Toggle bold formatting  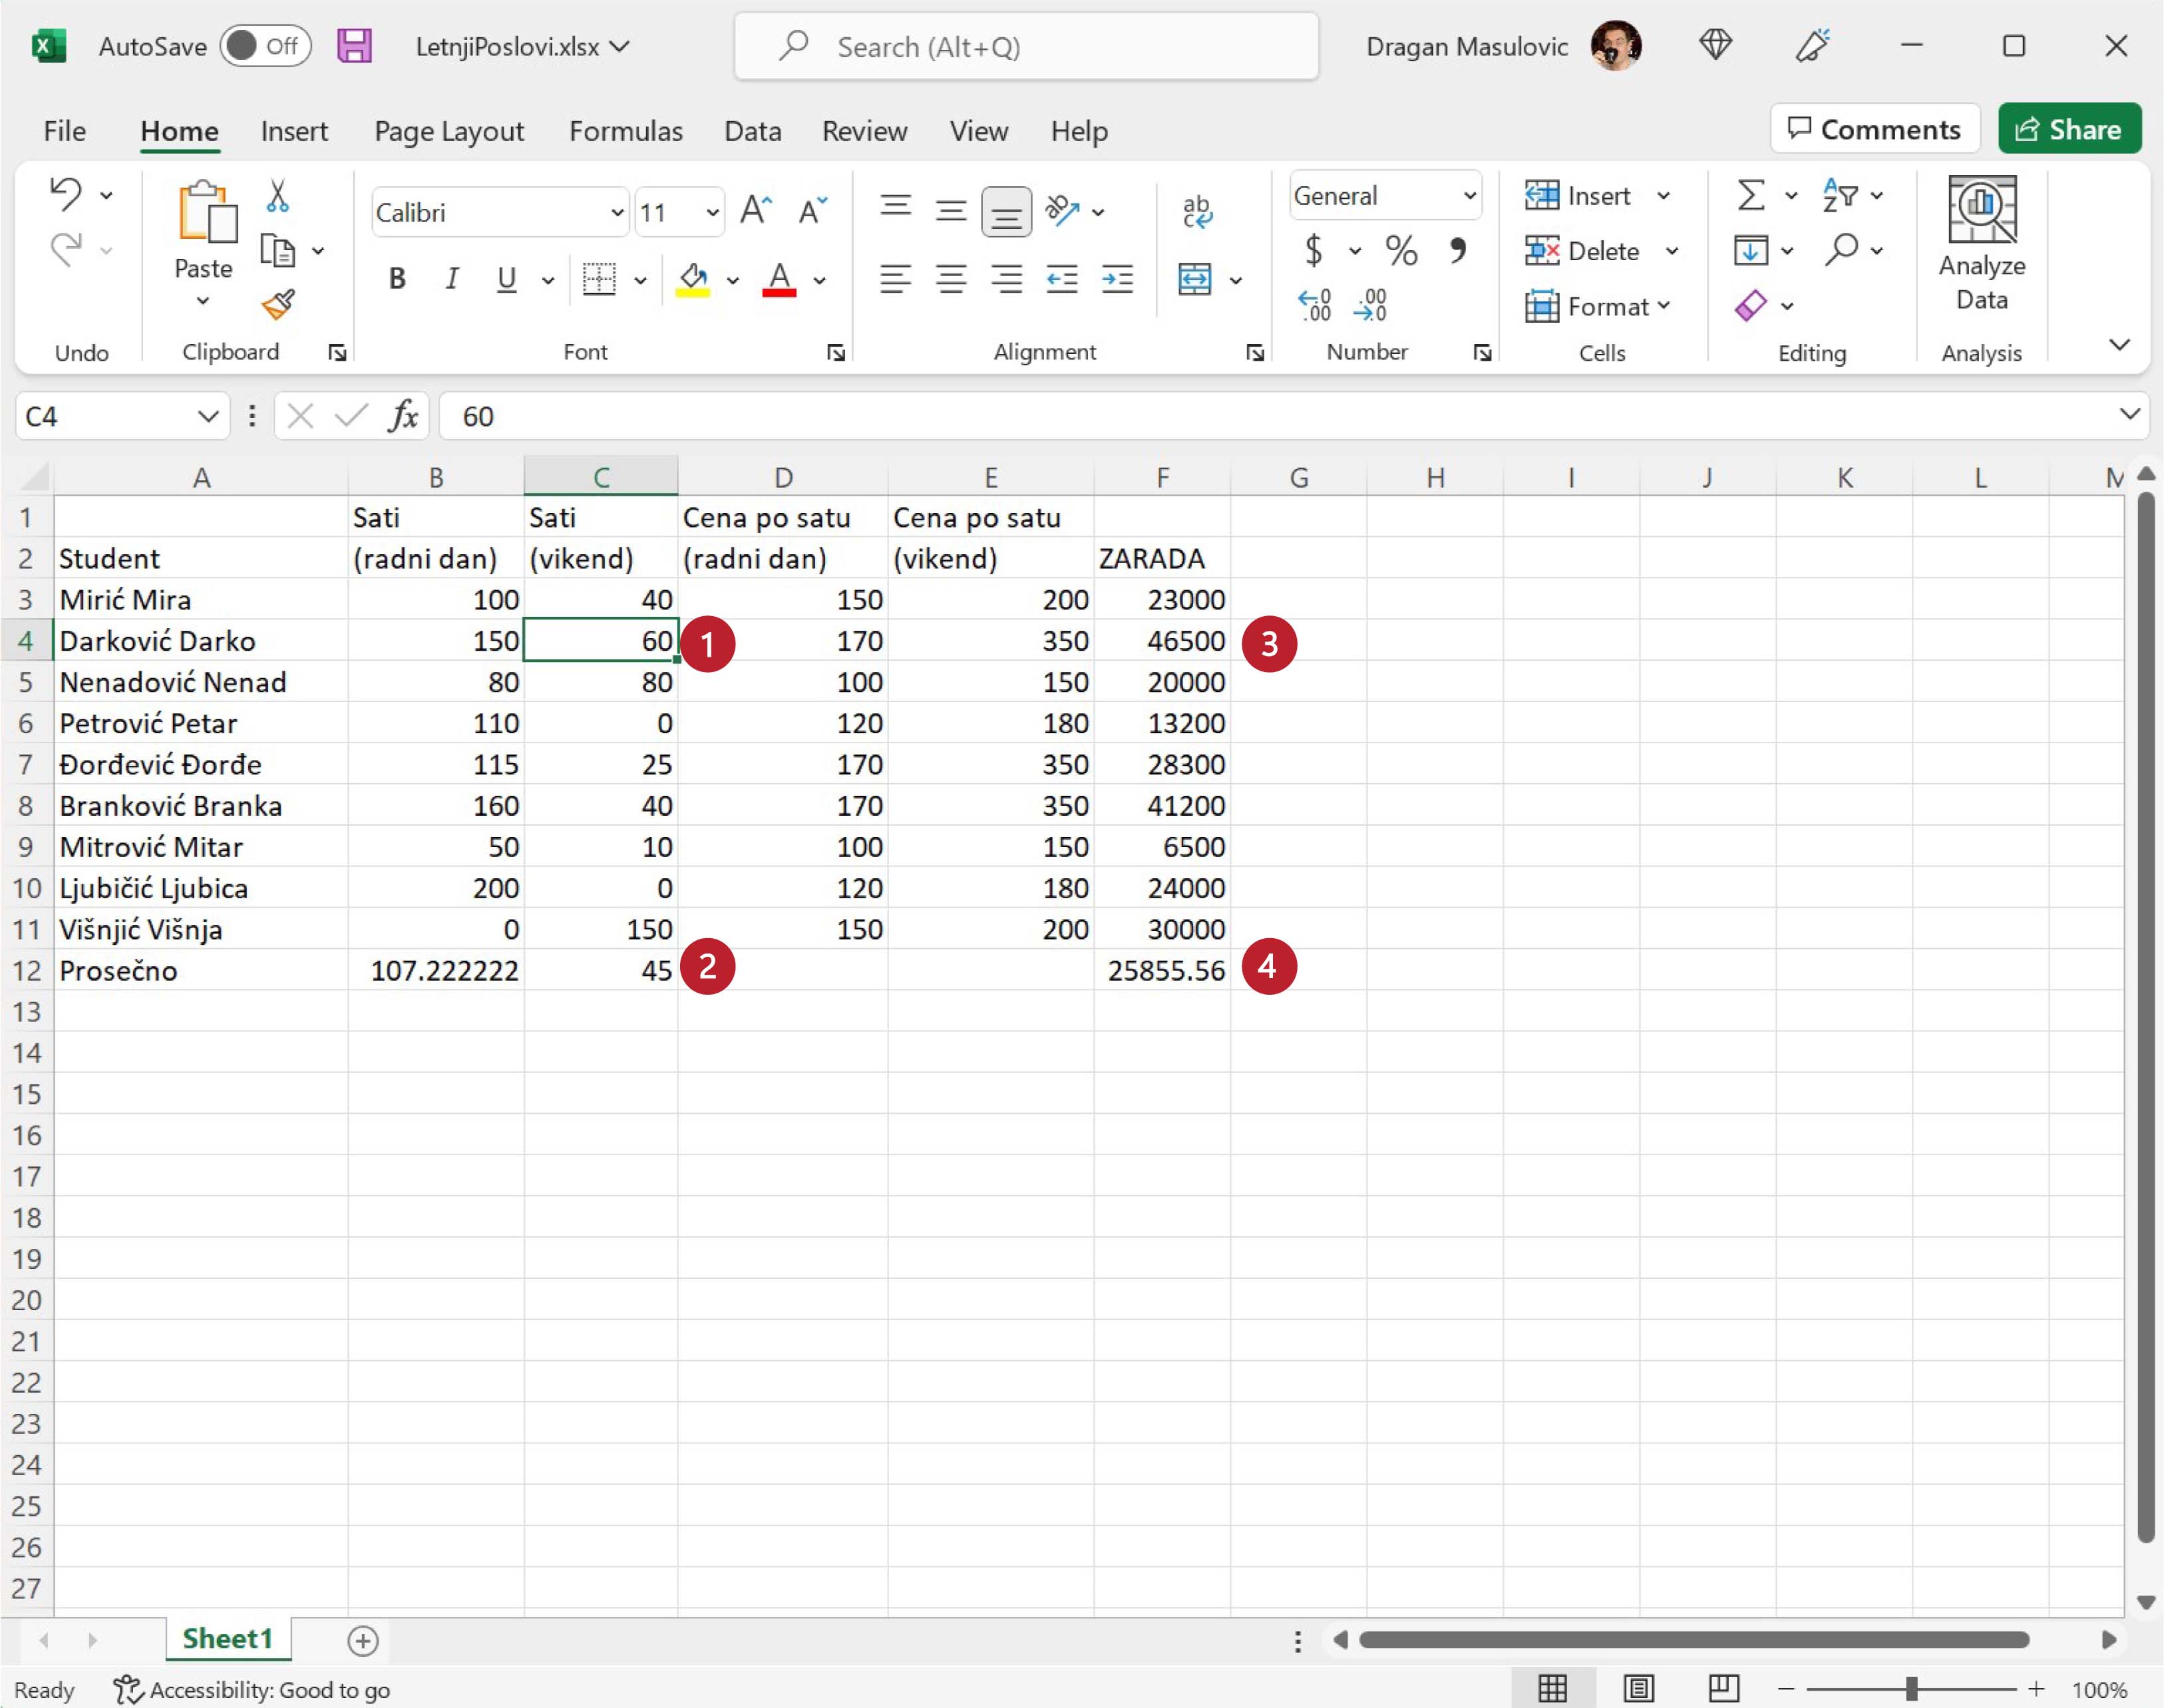pyautogui.click(x=397, y=279)
